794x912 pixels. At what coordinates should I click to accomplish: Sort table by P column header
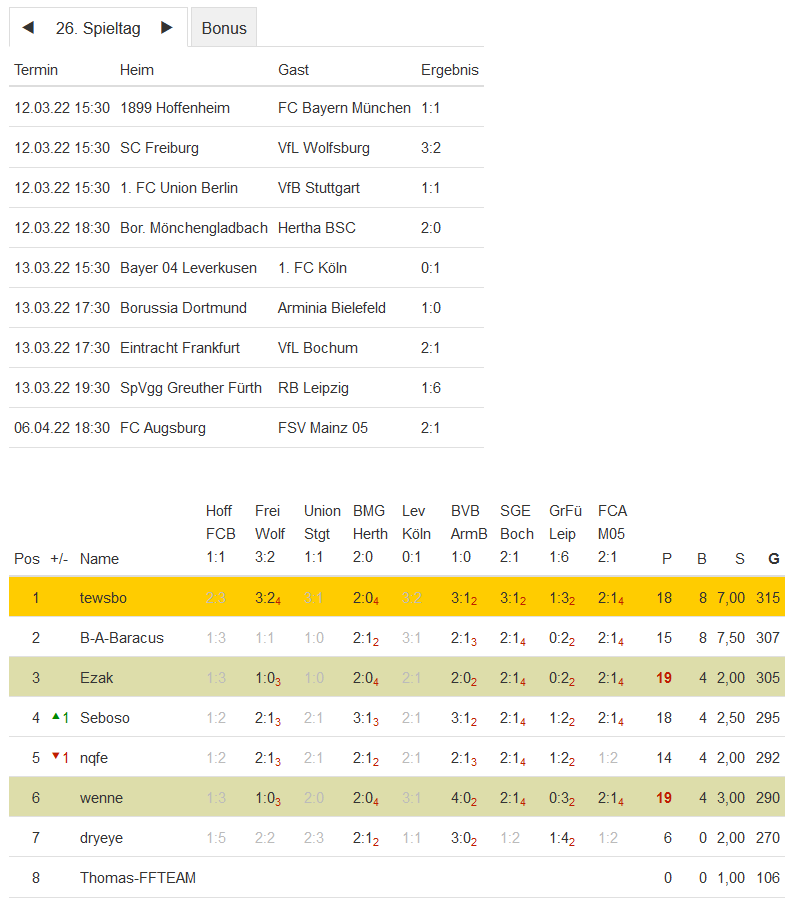[667, 559]
